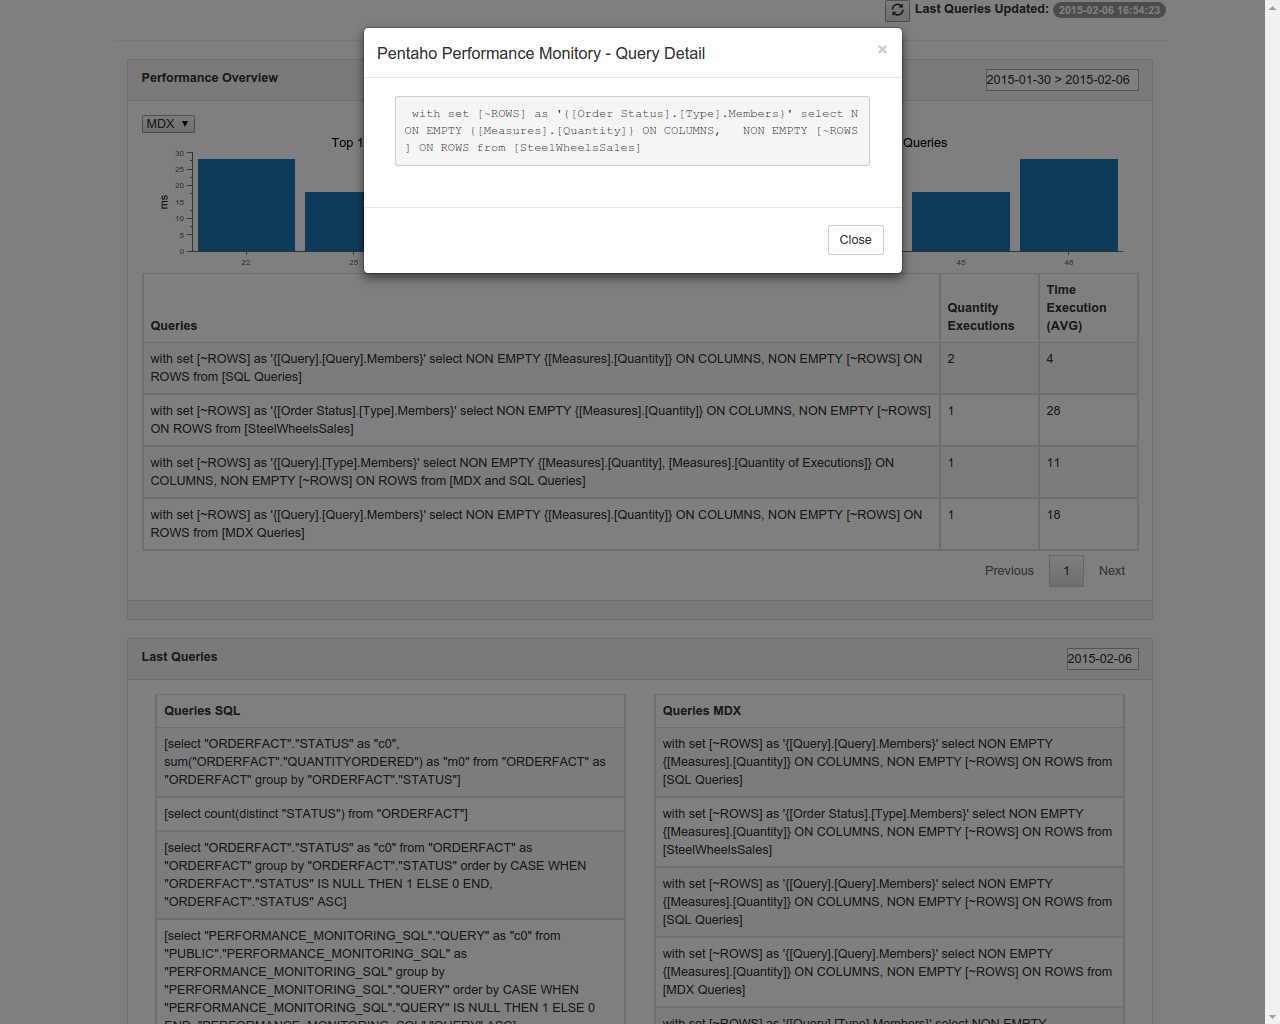Click the Quantity Executions column header

pos(989,309)
